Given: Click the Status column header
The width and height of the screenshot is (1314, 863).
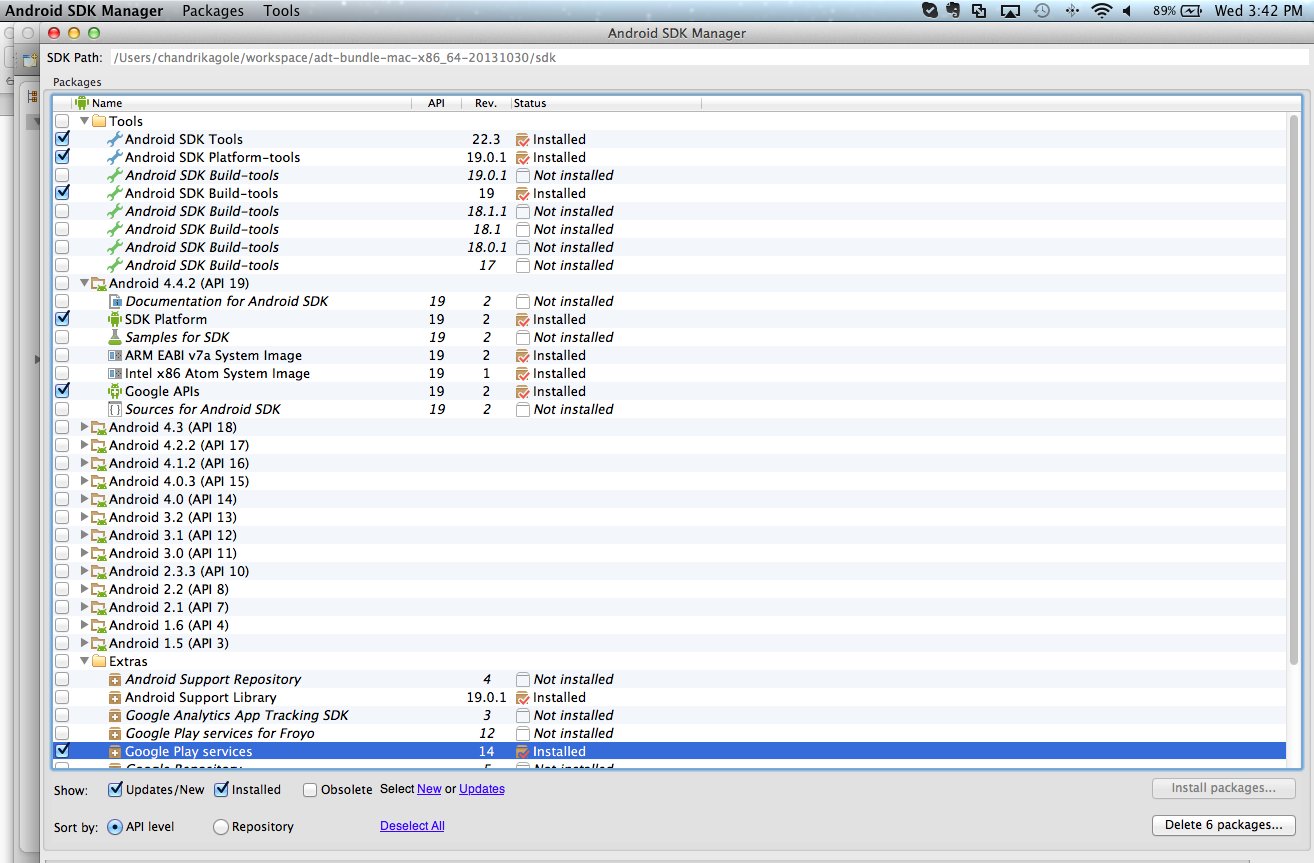Looking at the screenshot, I should coord(606,103).
